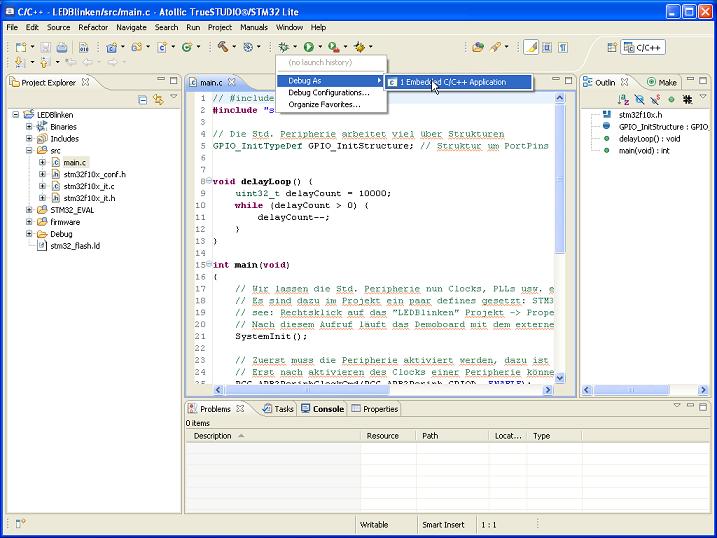The image size is (717, 538).
Task: Click the New Class green C icon
Action: [187, 47]
